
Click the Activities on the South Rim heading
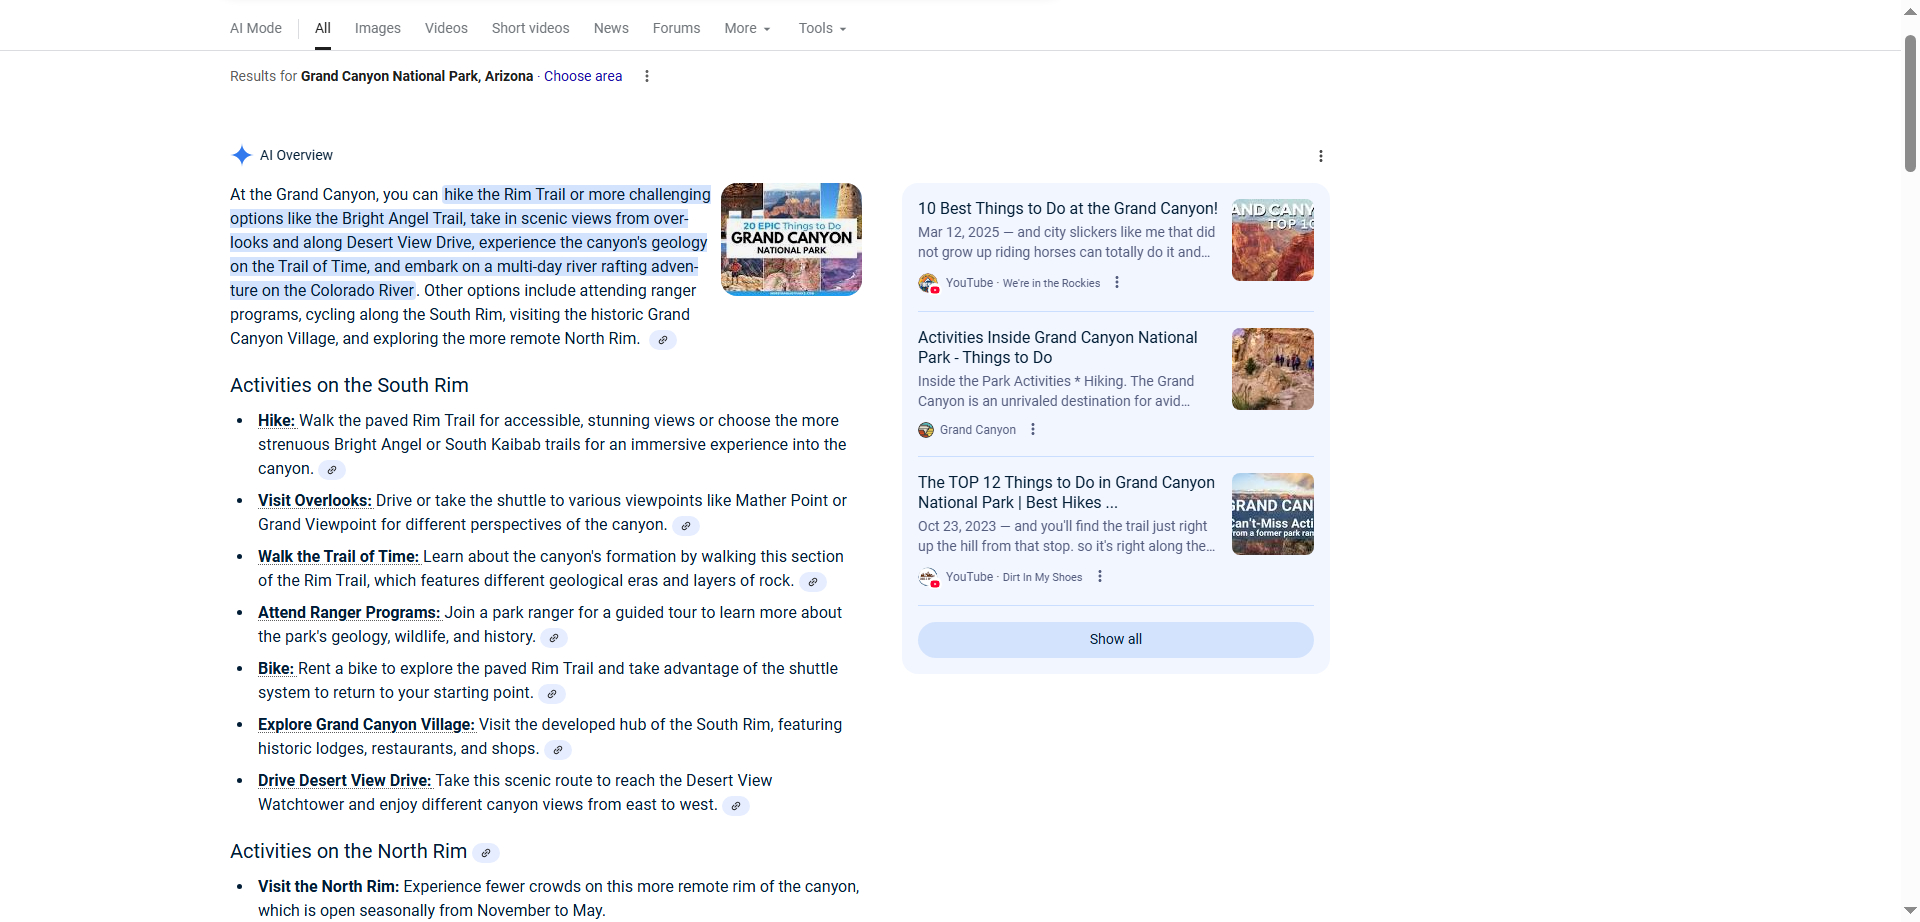click(x=349, y=386)
